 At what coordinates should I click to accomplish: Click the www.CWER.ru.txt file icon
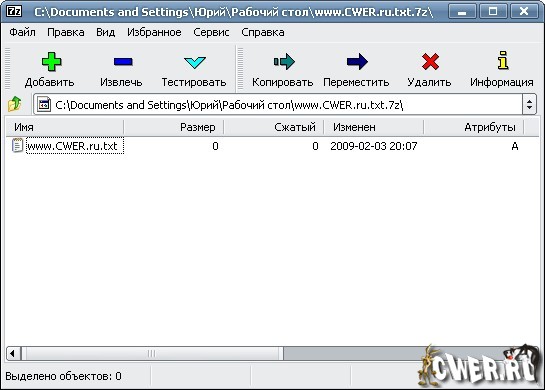[17, 146]
